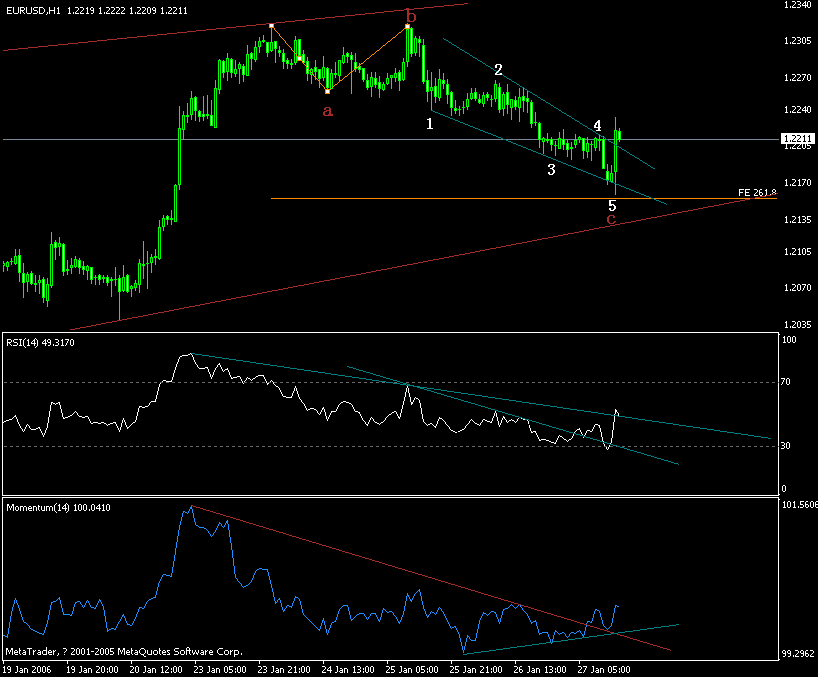
Task: Click the '20 Jan 12:00' time axis label
Action: 156,670
